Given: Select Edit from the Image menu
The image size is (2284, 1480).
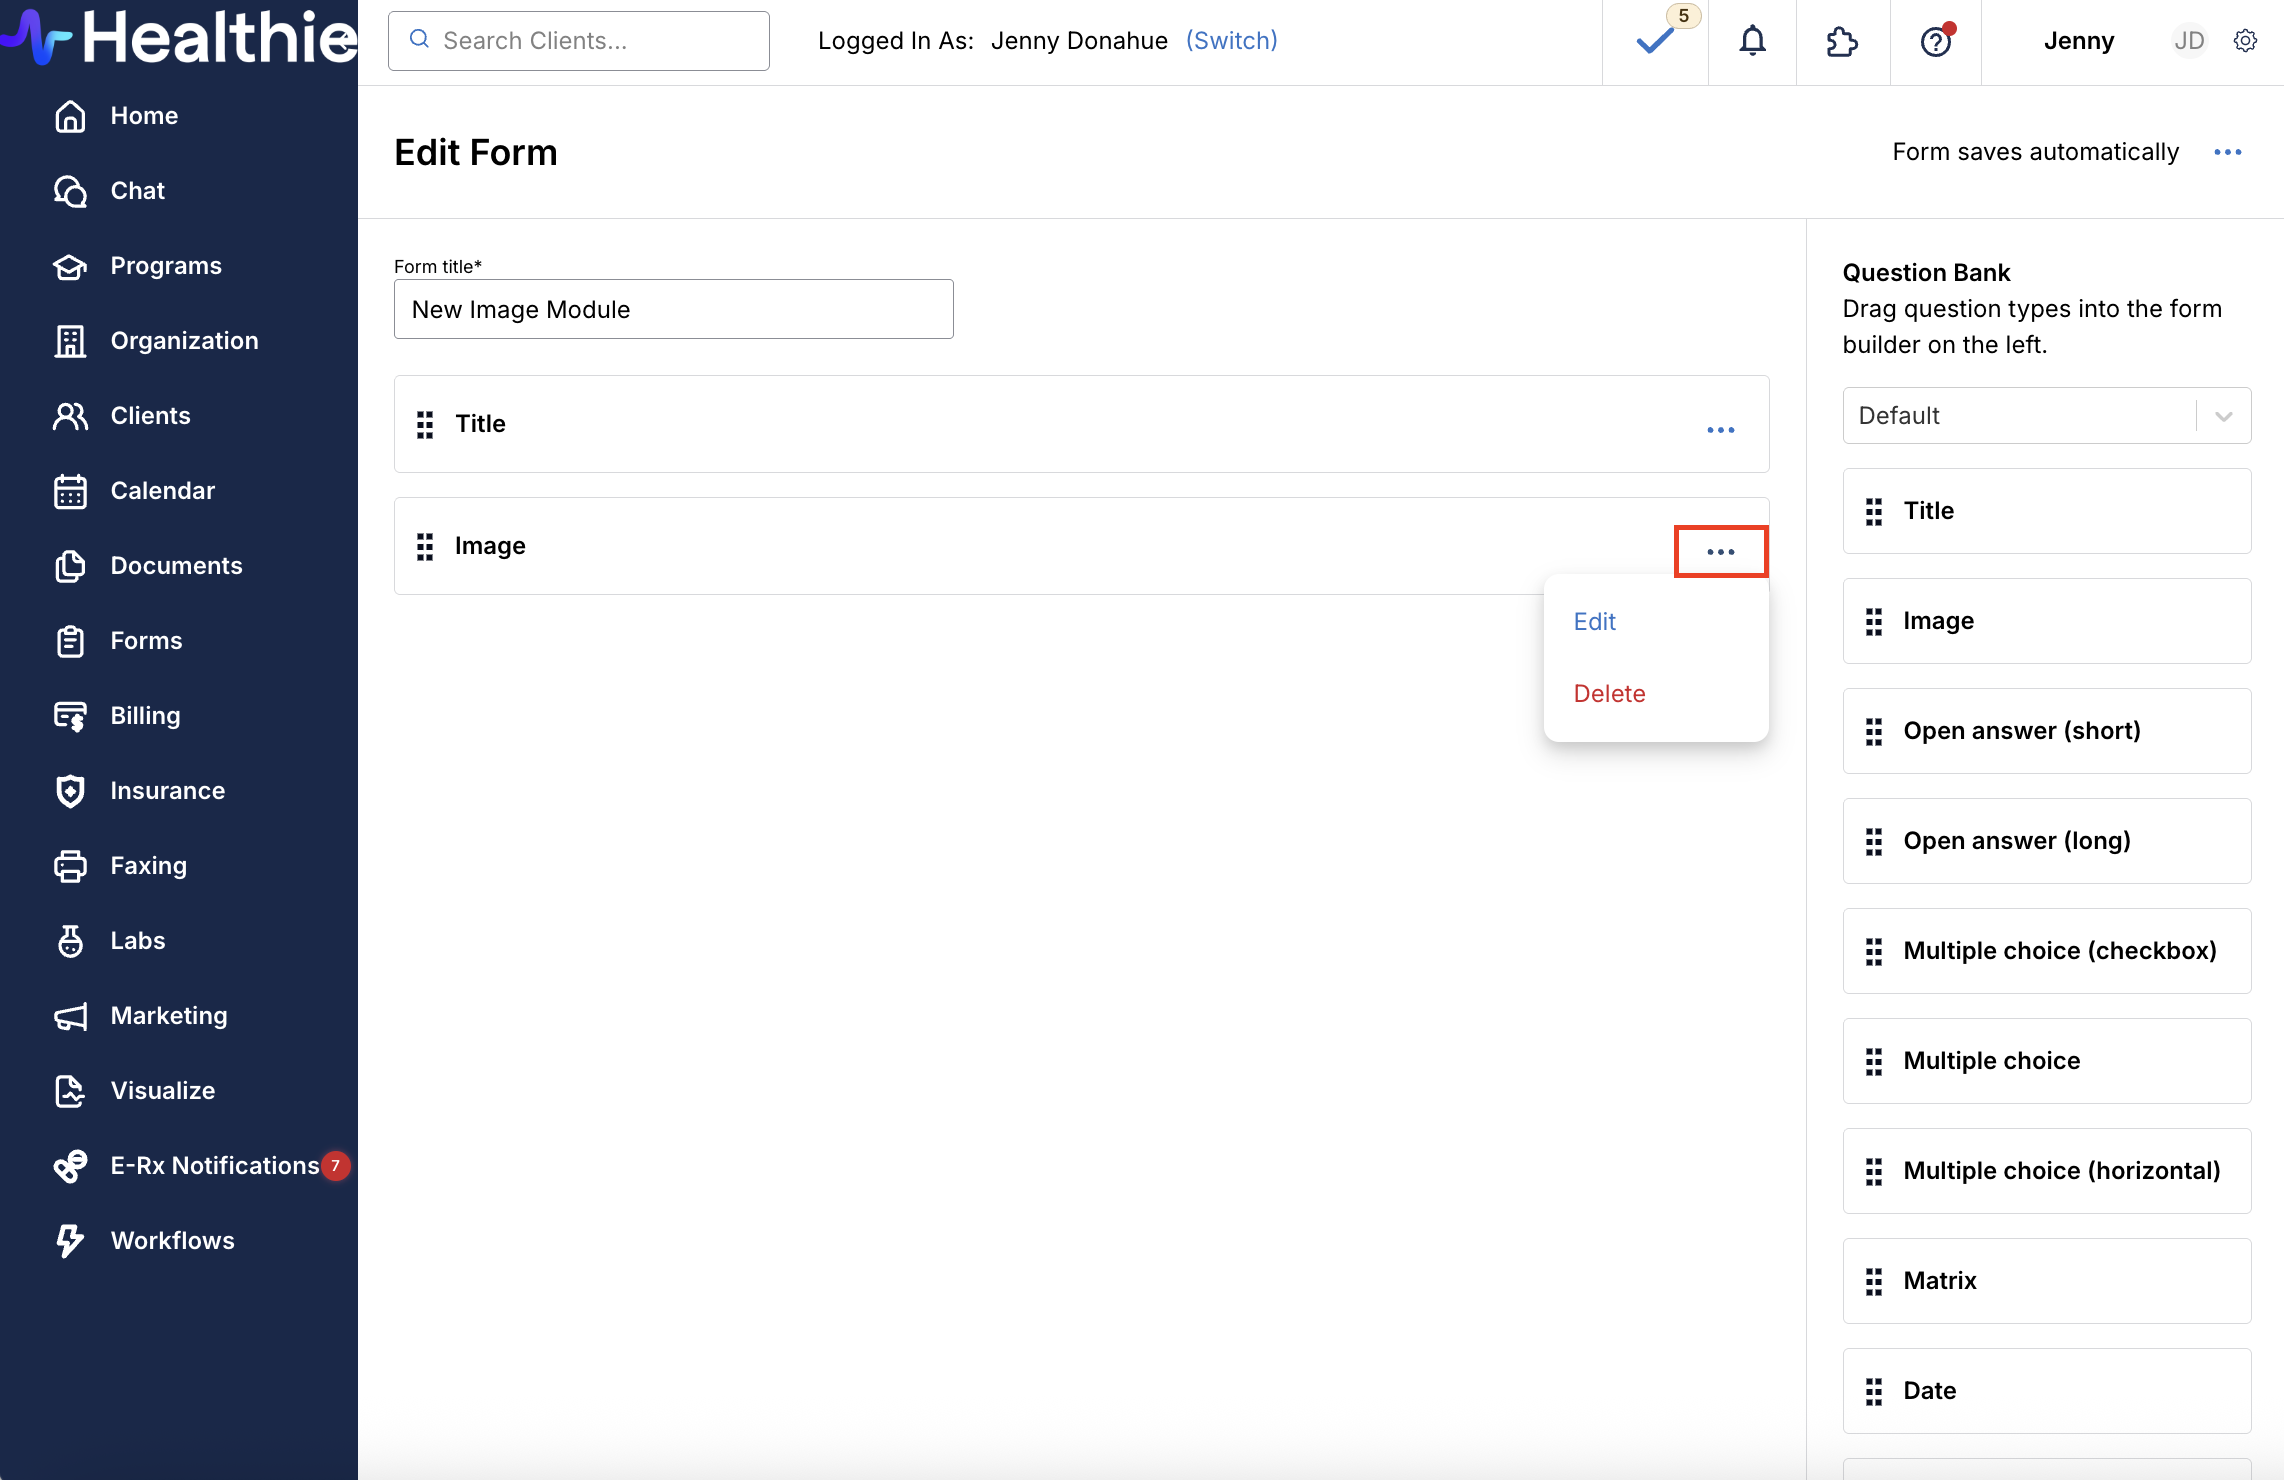Looking at the screenshot, I should pos(1594,622).
